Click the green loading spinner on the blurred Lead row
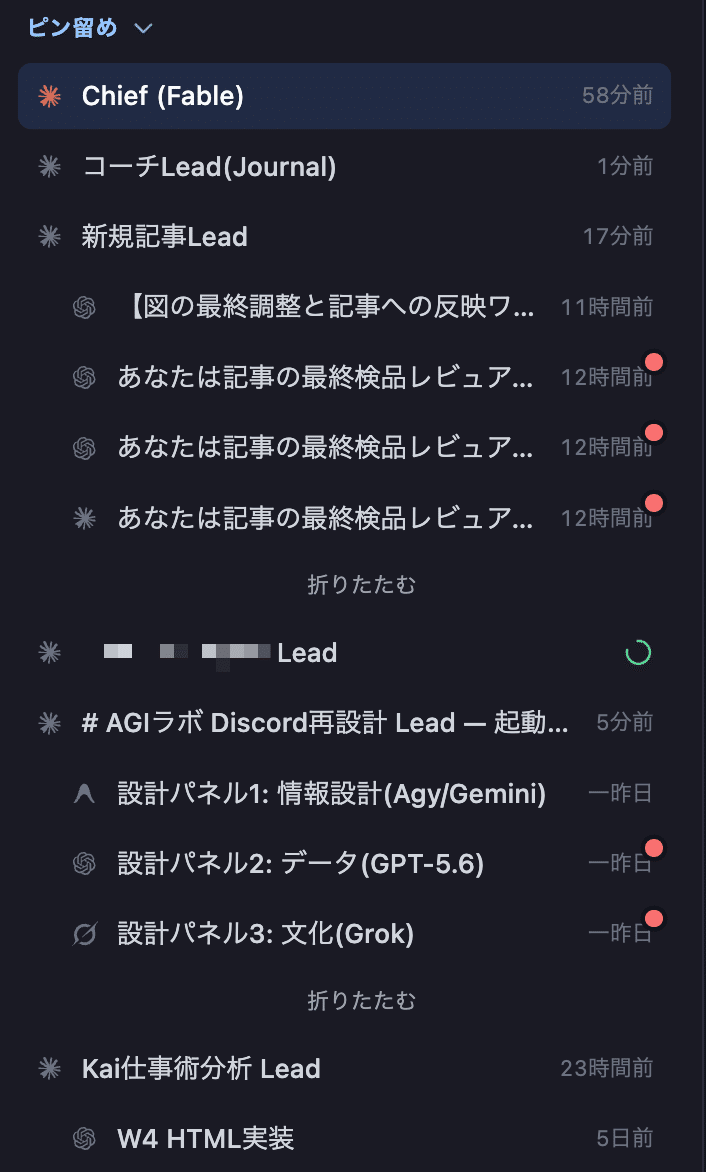Image resolution: width=706 pixels, height=1172 pixels. coord(638,653)
